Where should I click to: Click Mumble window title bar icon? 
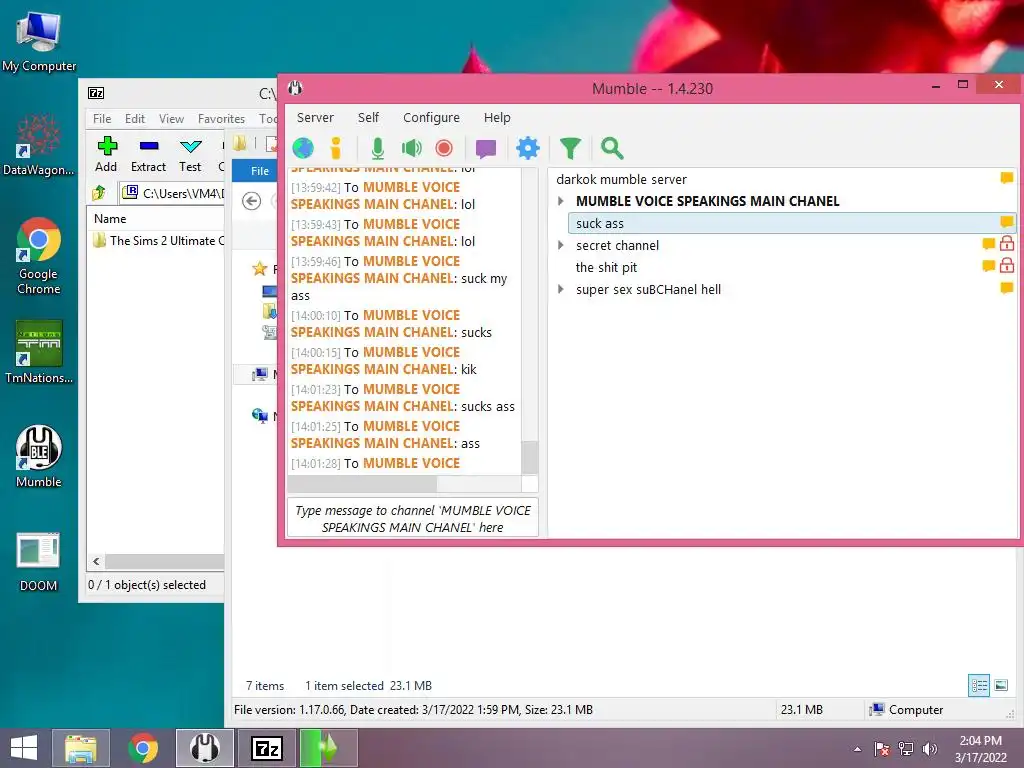click(x=295, y=88)
